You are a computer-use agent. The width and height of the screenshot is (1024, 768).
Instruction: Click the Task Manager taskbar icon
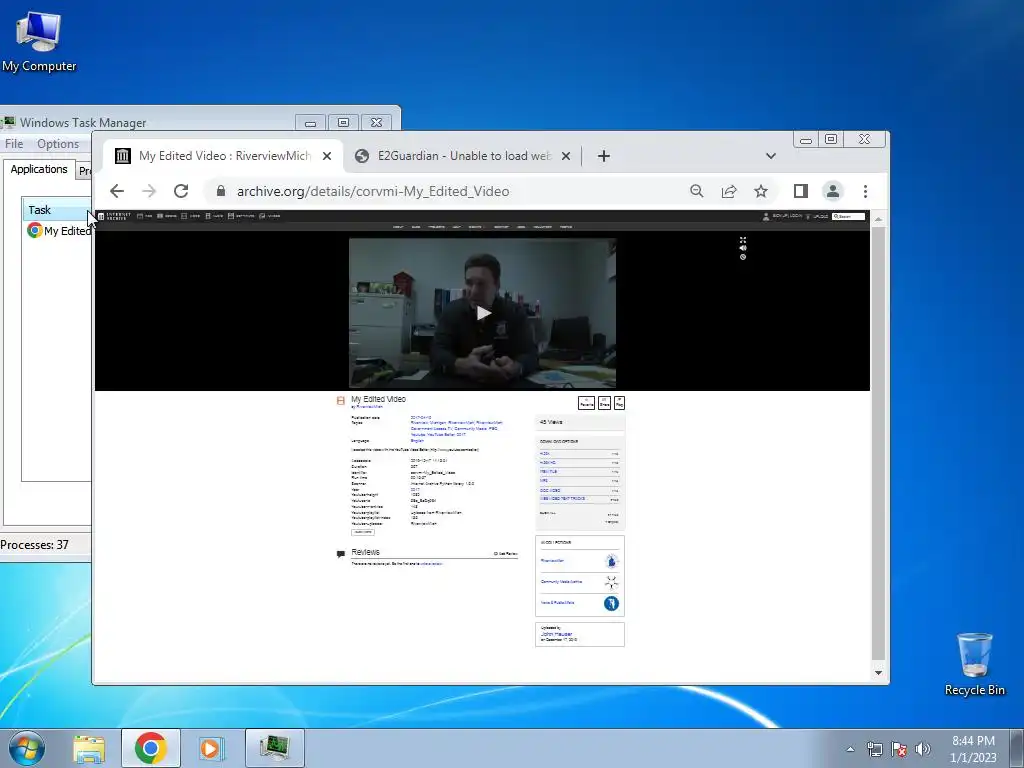click(275, 748)
